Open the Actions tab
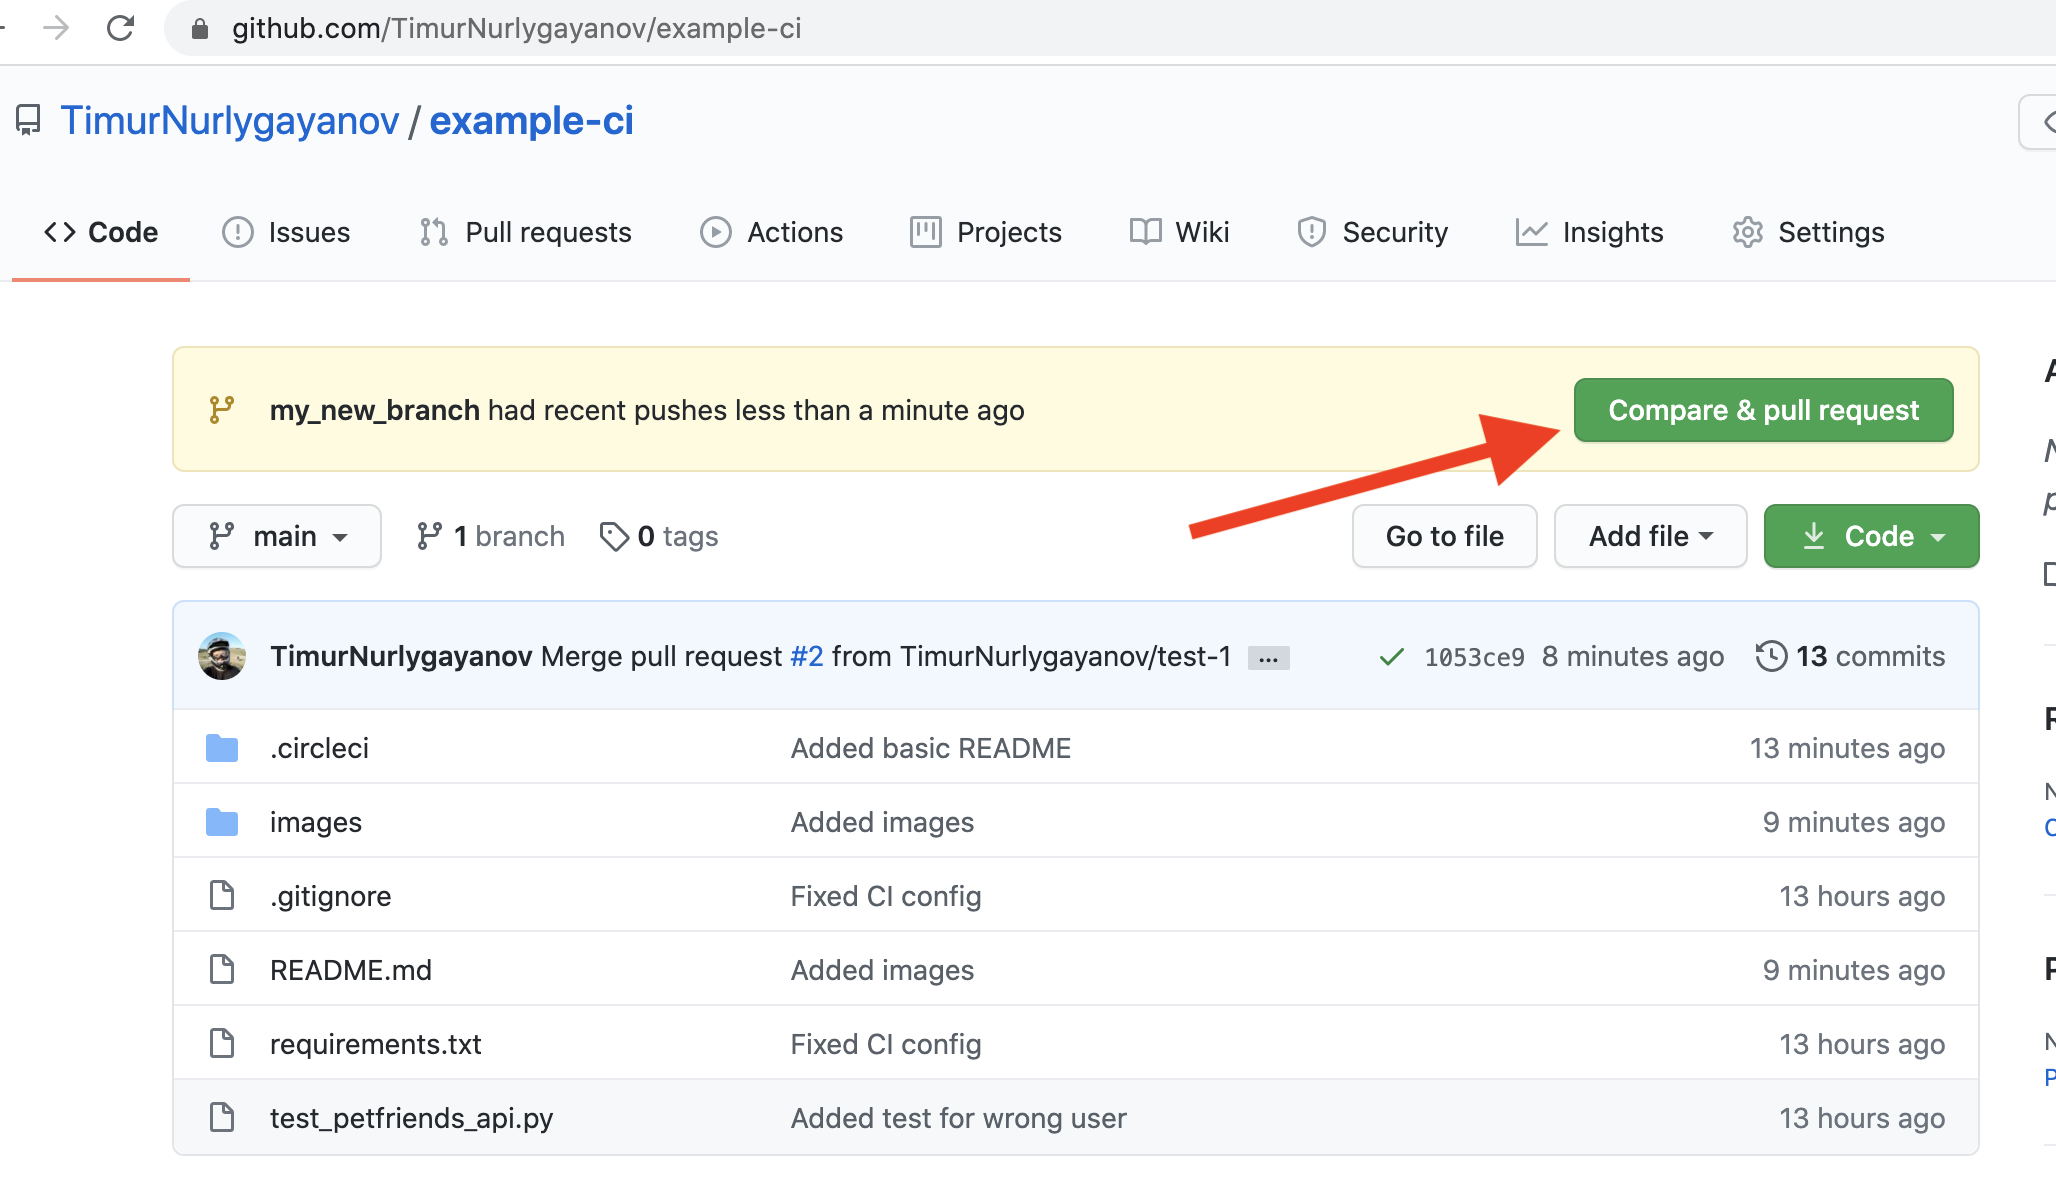 click(772, 232)
